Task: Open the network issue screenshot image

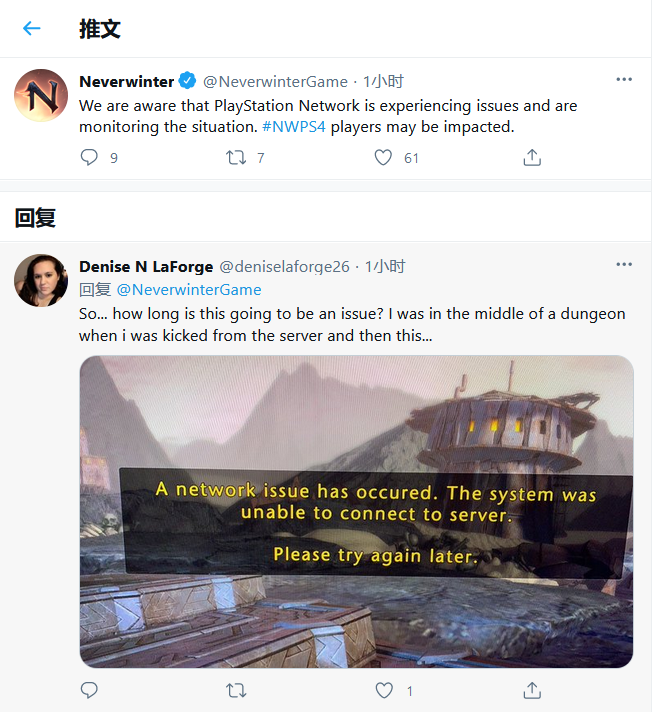Action: pos(356,511)
